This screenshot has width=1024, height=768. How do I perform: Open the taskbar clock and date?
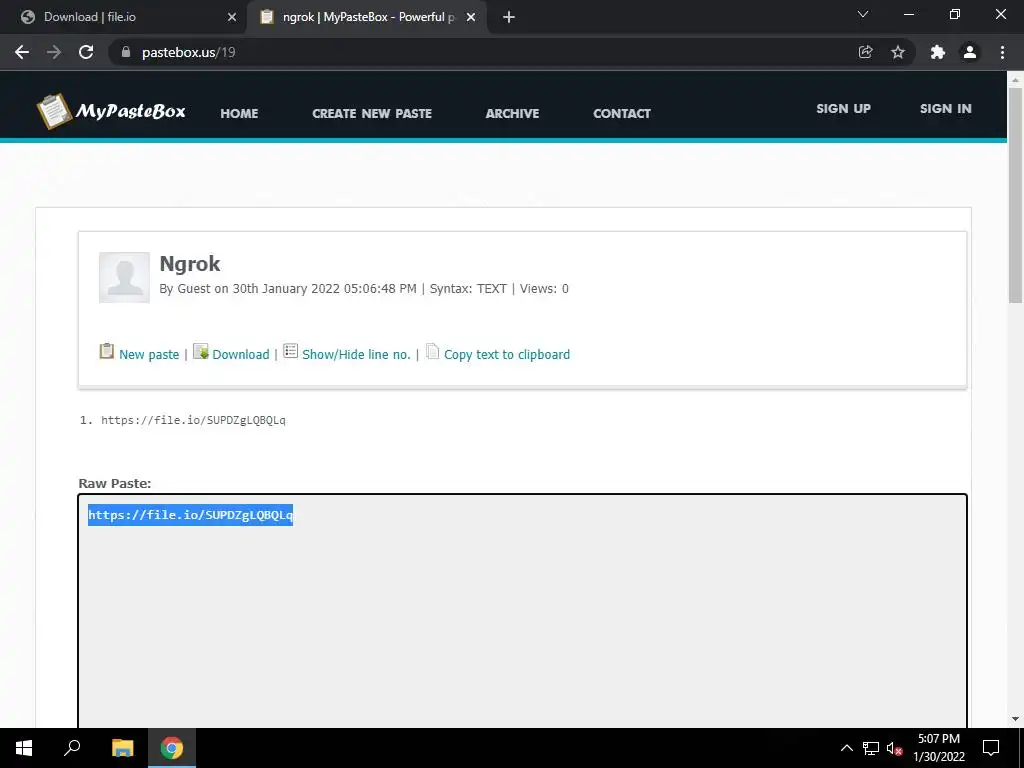[x=938, y=748]
